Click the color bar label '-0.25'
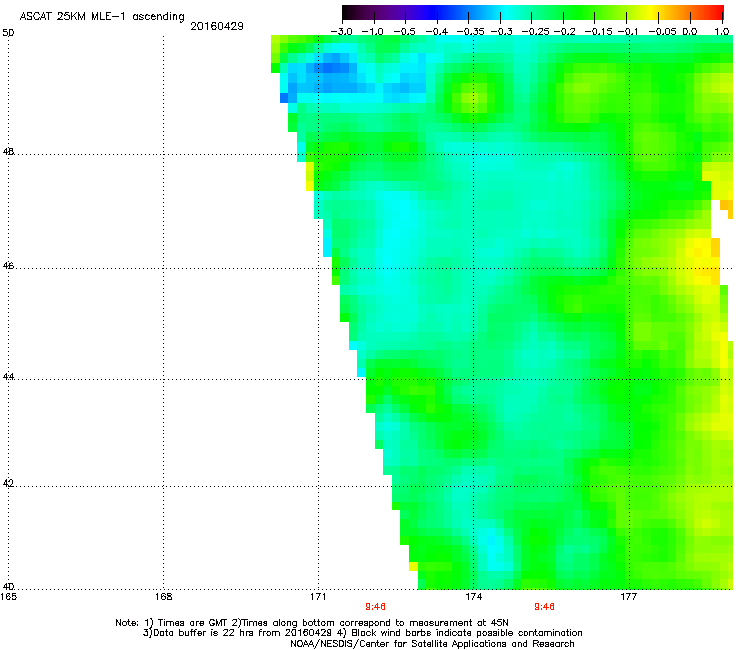The image size is (740, 650). tap(535, 32)
